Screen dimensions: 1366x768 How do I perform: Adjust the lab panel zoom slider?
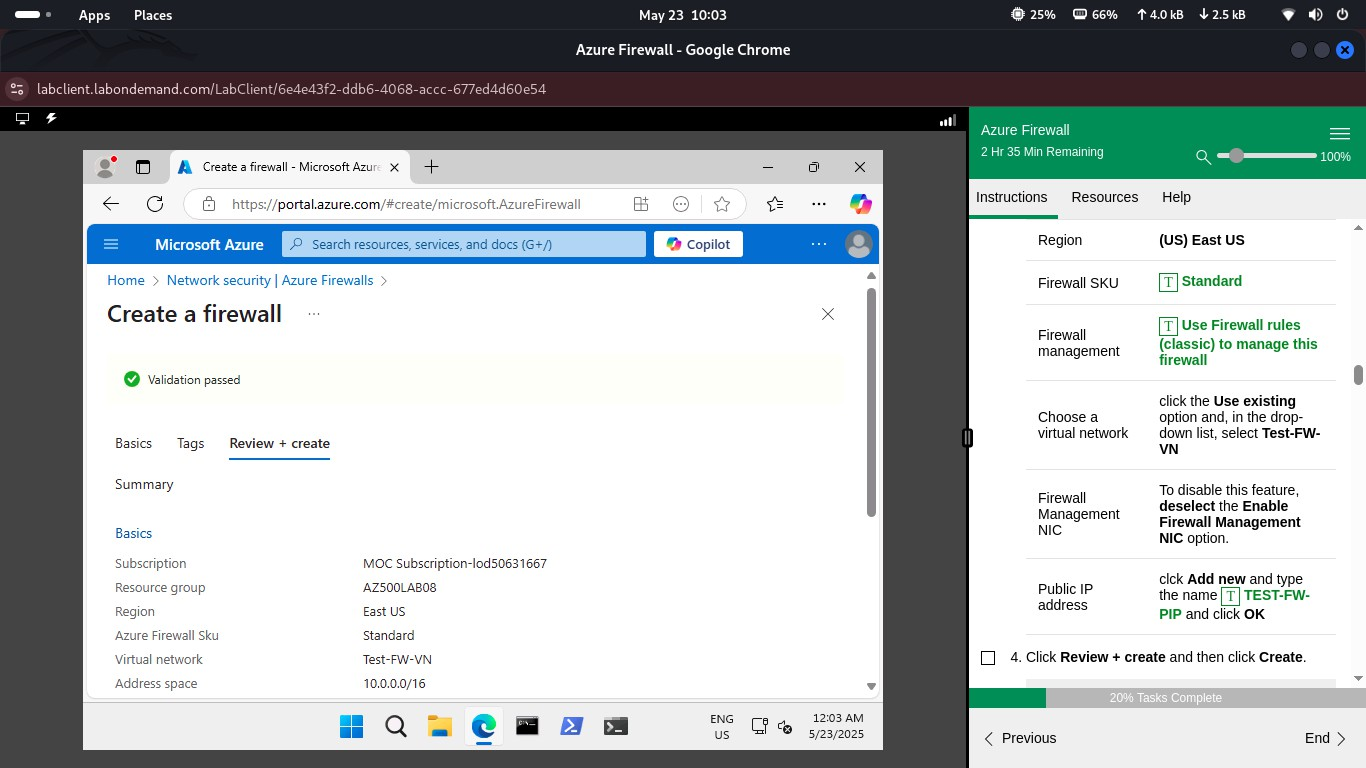click(x=1236, y=156)
